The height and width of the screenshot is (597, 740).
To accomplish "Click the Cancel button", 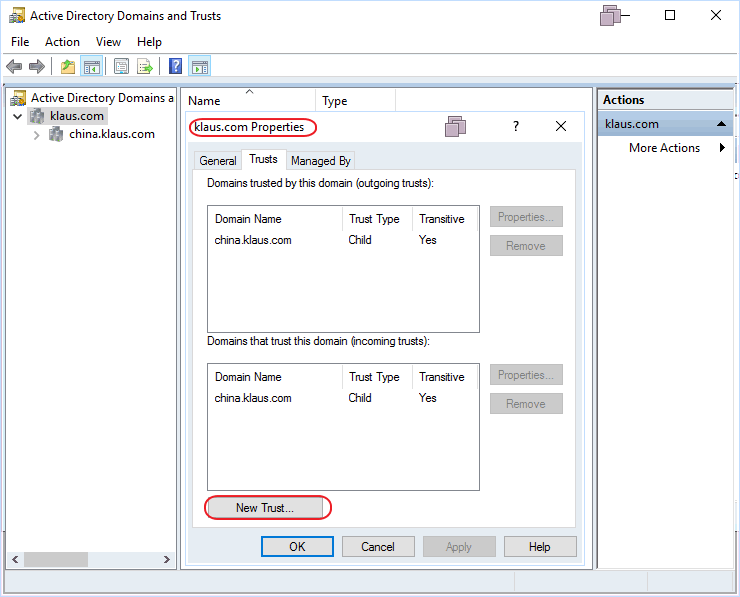I will (x=378, y=547).
